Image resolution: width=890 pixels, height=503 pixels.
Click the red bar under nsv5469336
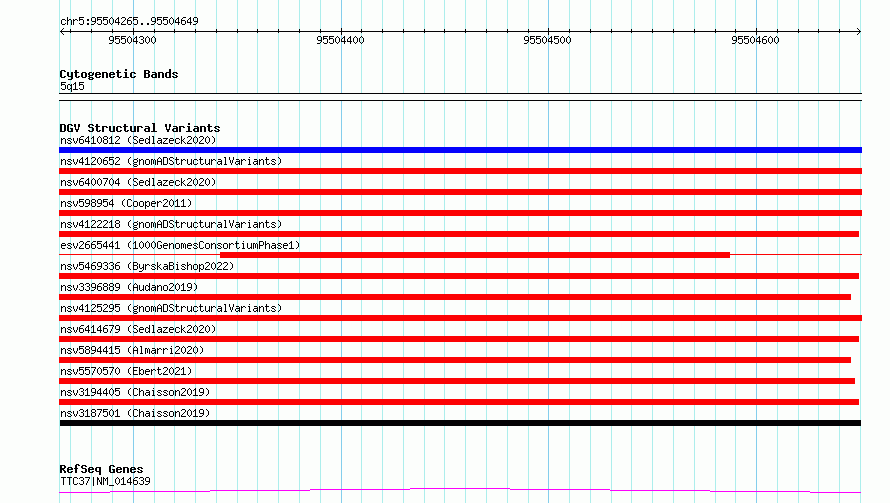[459, 276]
